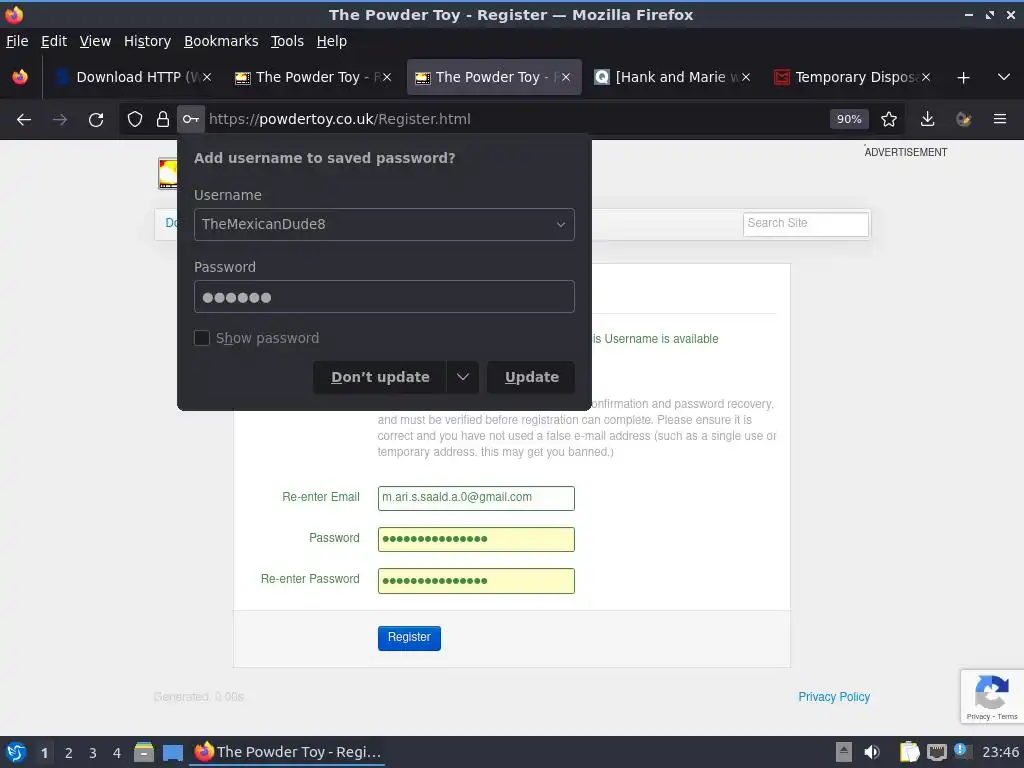This screenshot has height=768, width=1024.
Task: Click the show desktop taskbar icon
Action: pos(172,752)
